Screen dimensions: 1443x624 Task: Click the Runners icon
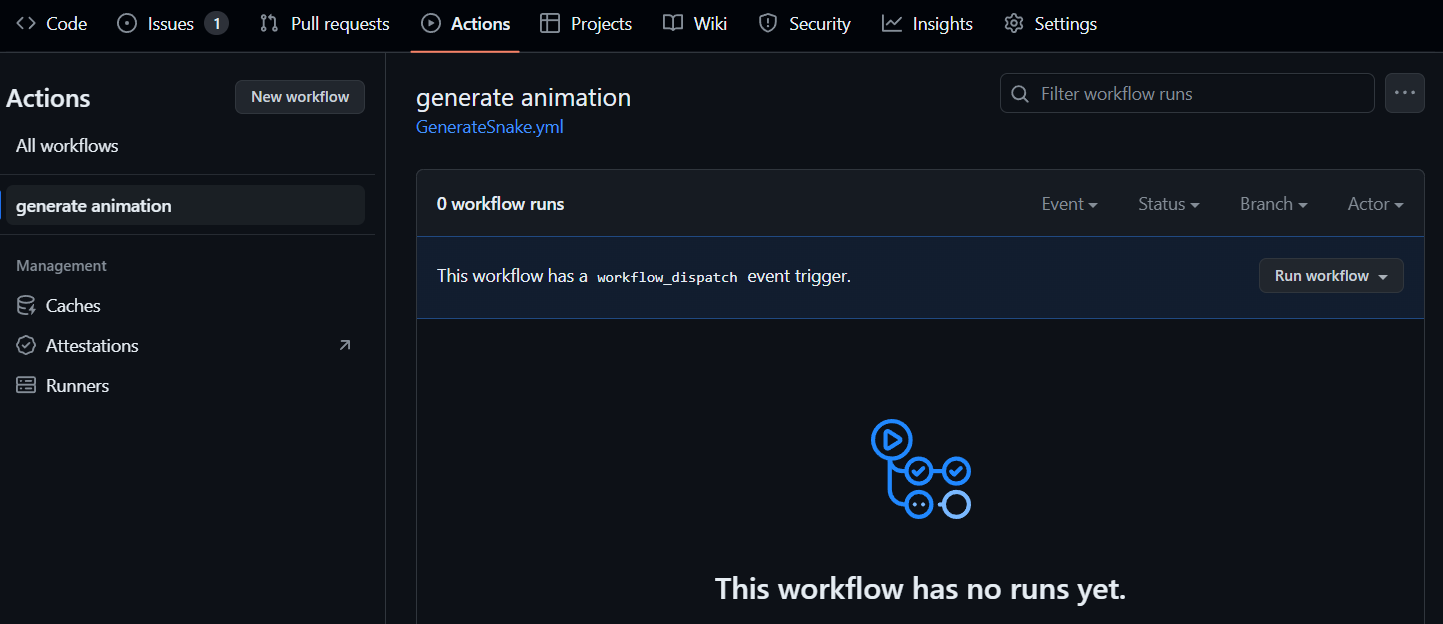coord(25,385)
